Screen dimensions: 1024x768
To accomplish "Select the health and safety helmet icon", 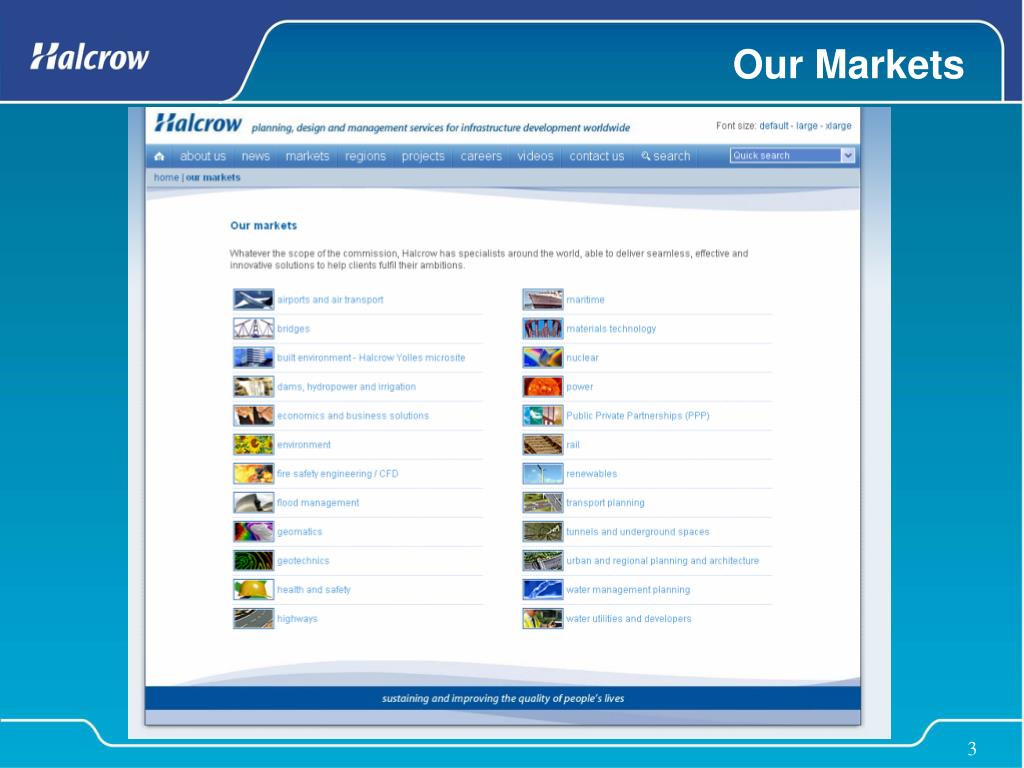I will click(x=253, y=590).
